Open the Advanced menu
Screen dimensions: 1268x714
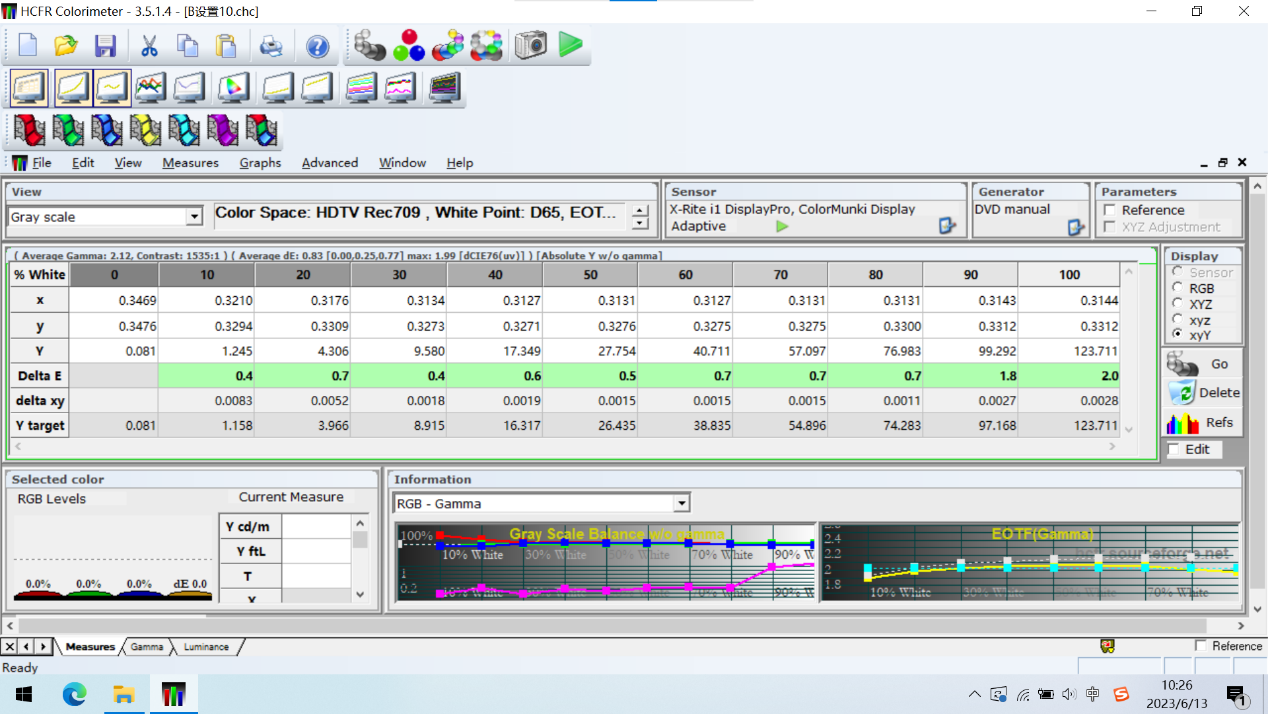tap(329, 163)
